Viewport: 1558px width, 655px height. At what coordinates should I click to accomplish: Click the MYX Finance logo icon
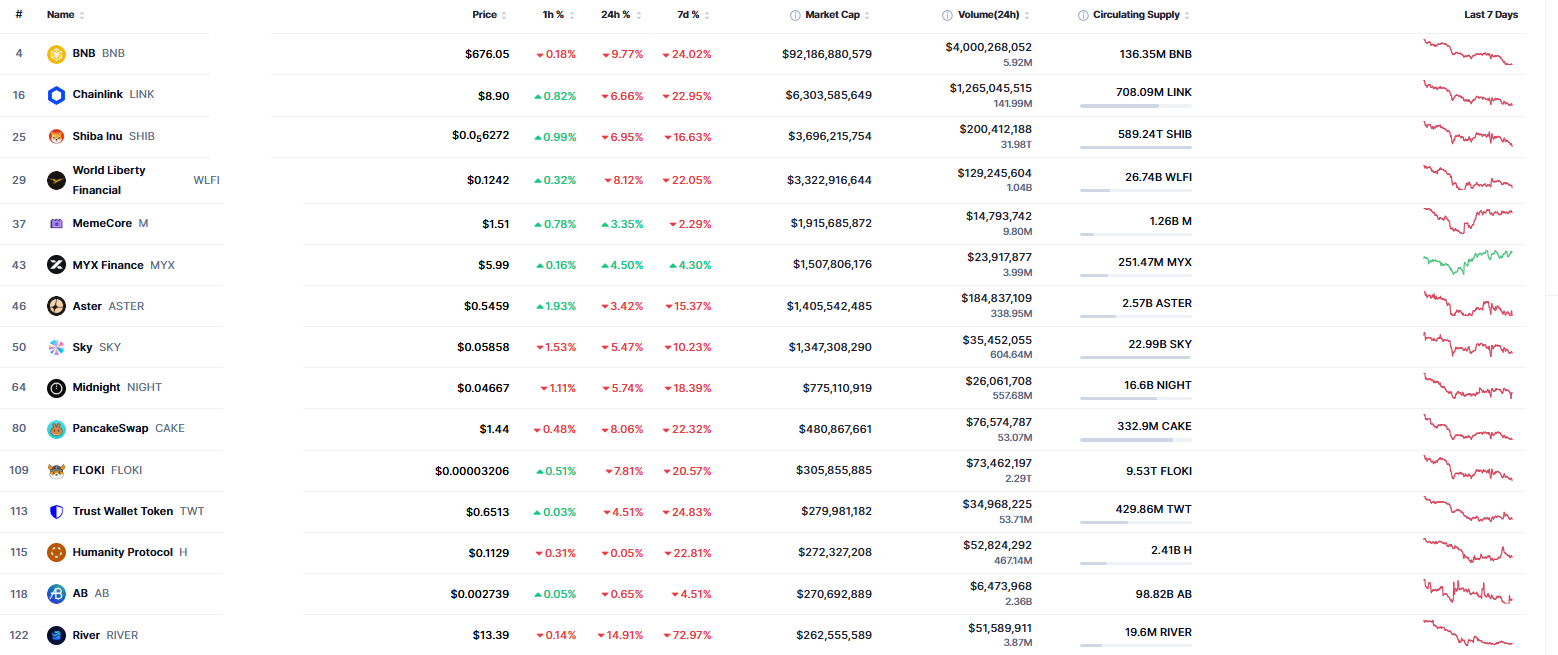(56, 265)
